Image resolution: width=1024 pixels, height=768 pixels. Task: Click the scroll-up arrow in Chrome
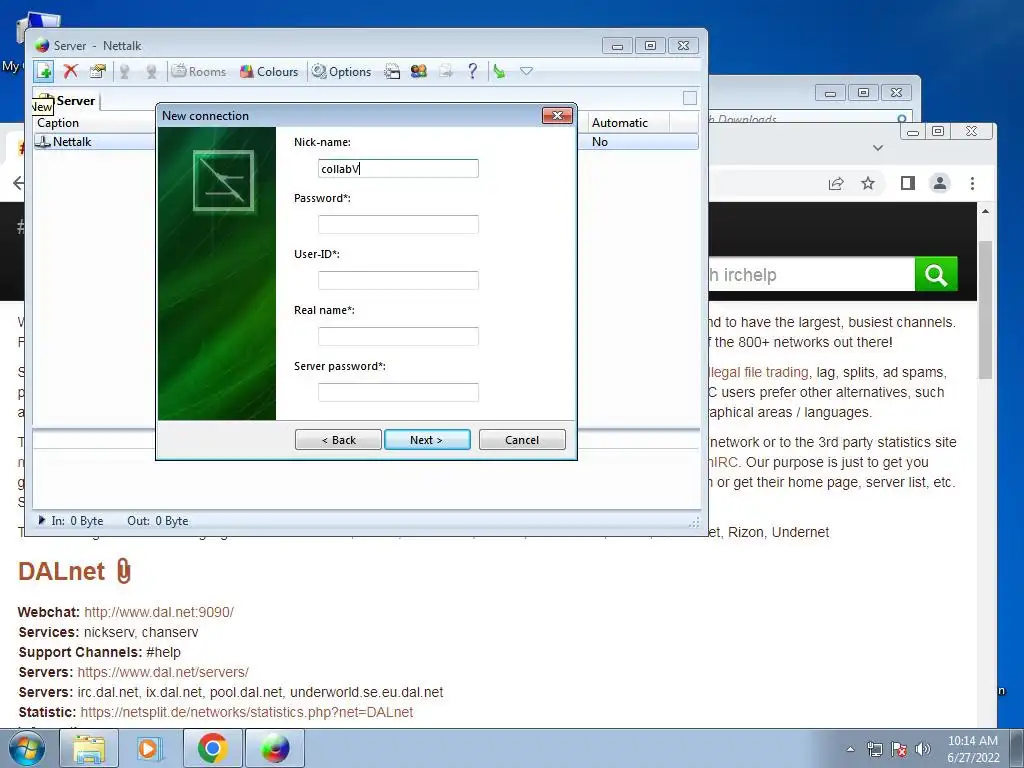click(x=985, y=212)
